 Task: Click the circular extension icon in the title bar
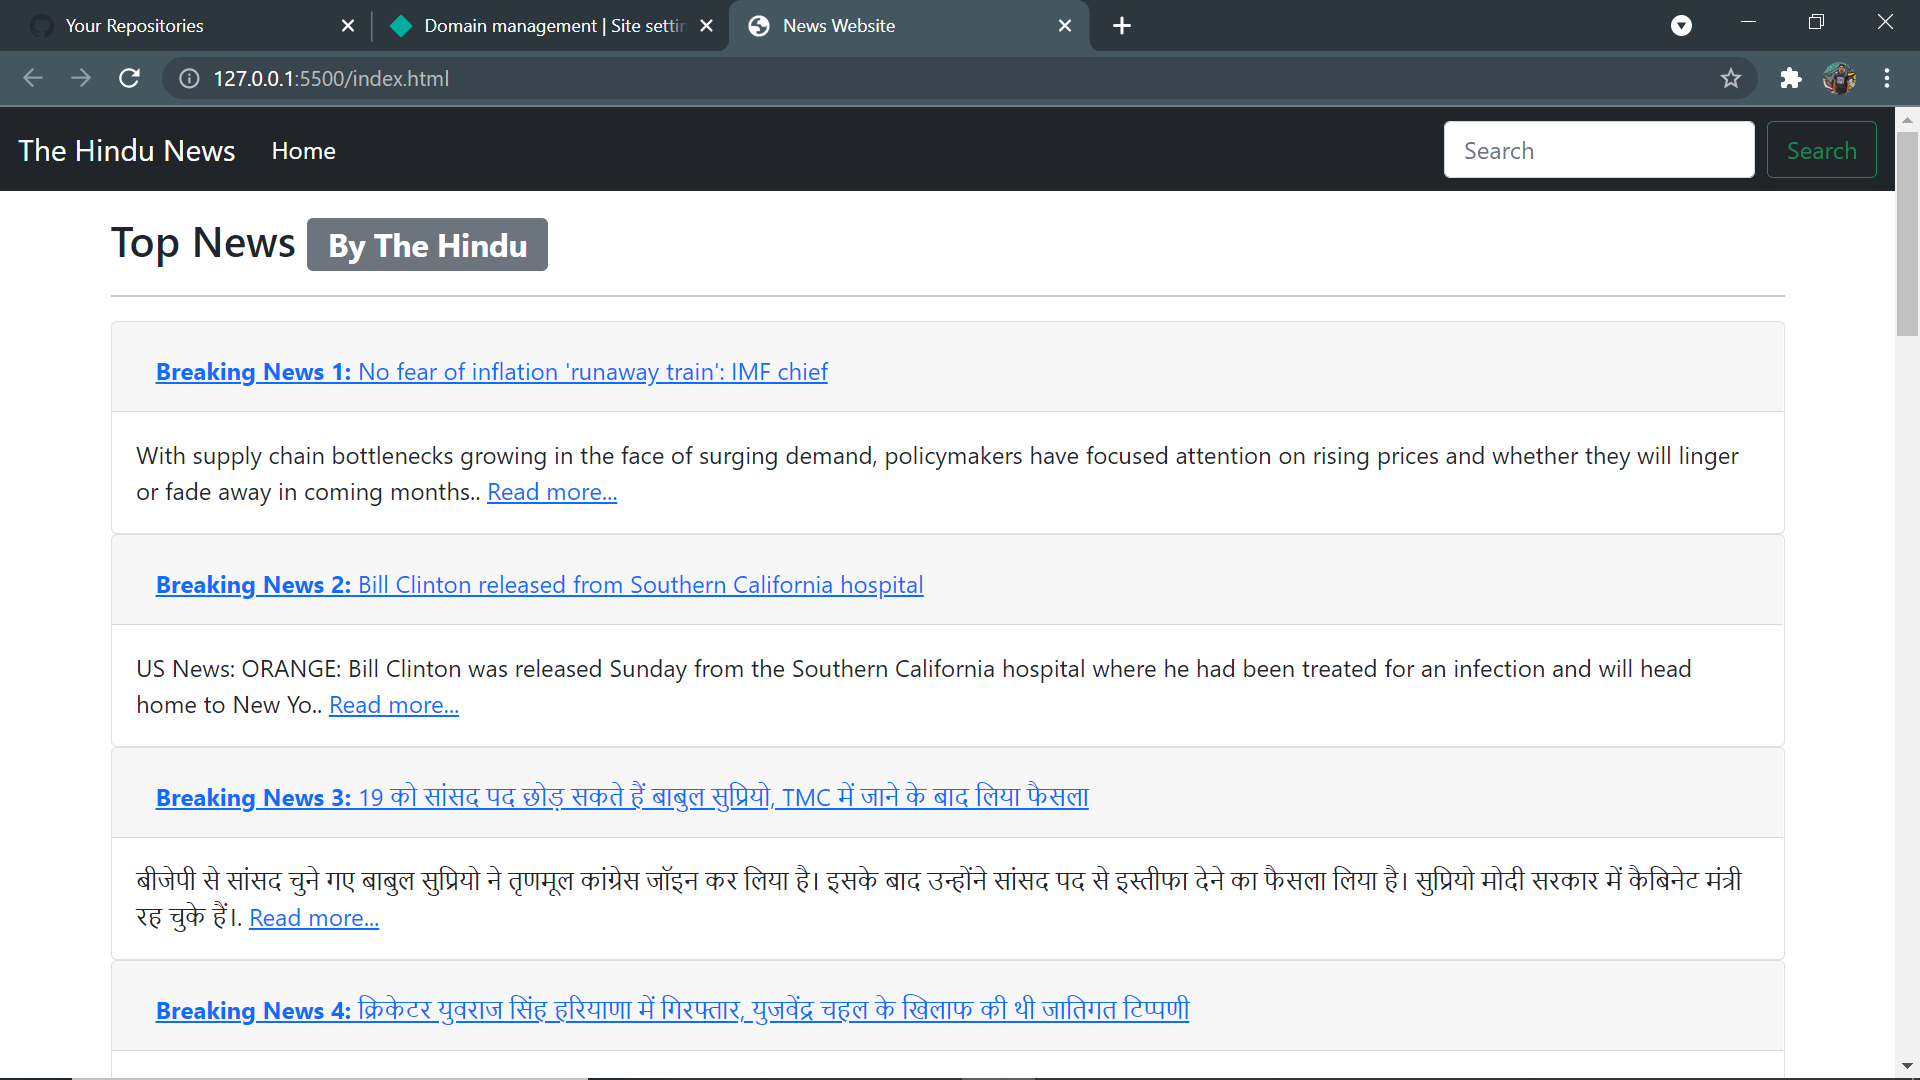click(1681, 25)
